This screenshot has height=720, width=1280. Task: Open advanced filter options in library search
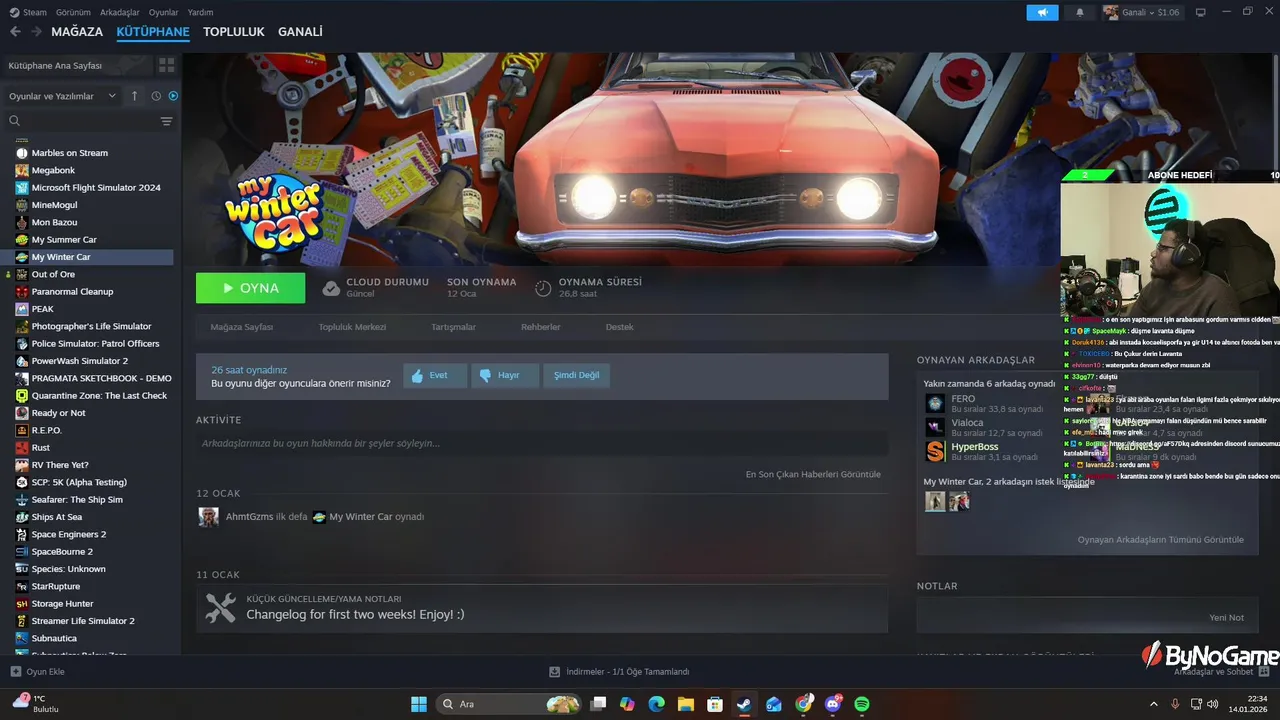coord(166,121)
